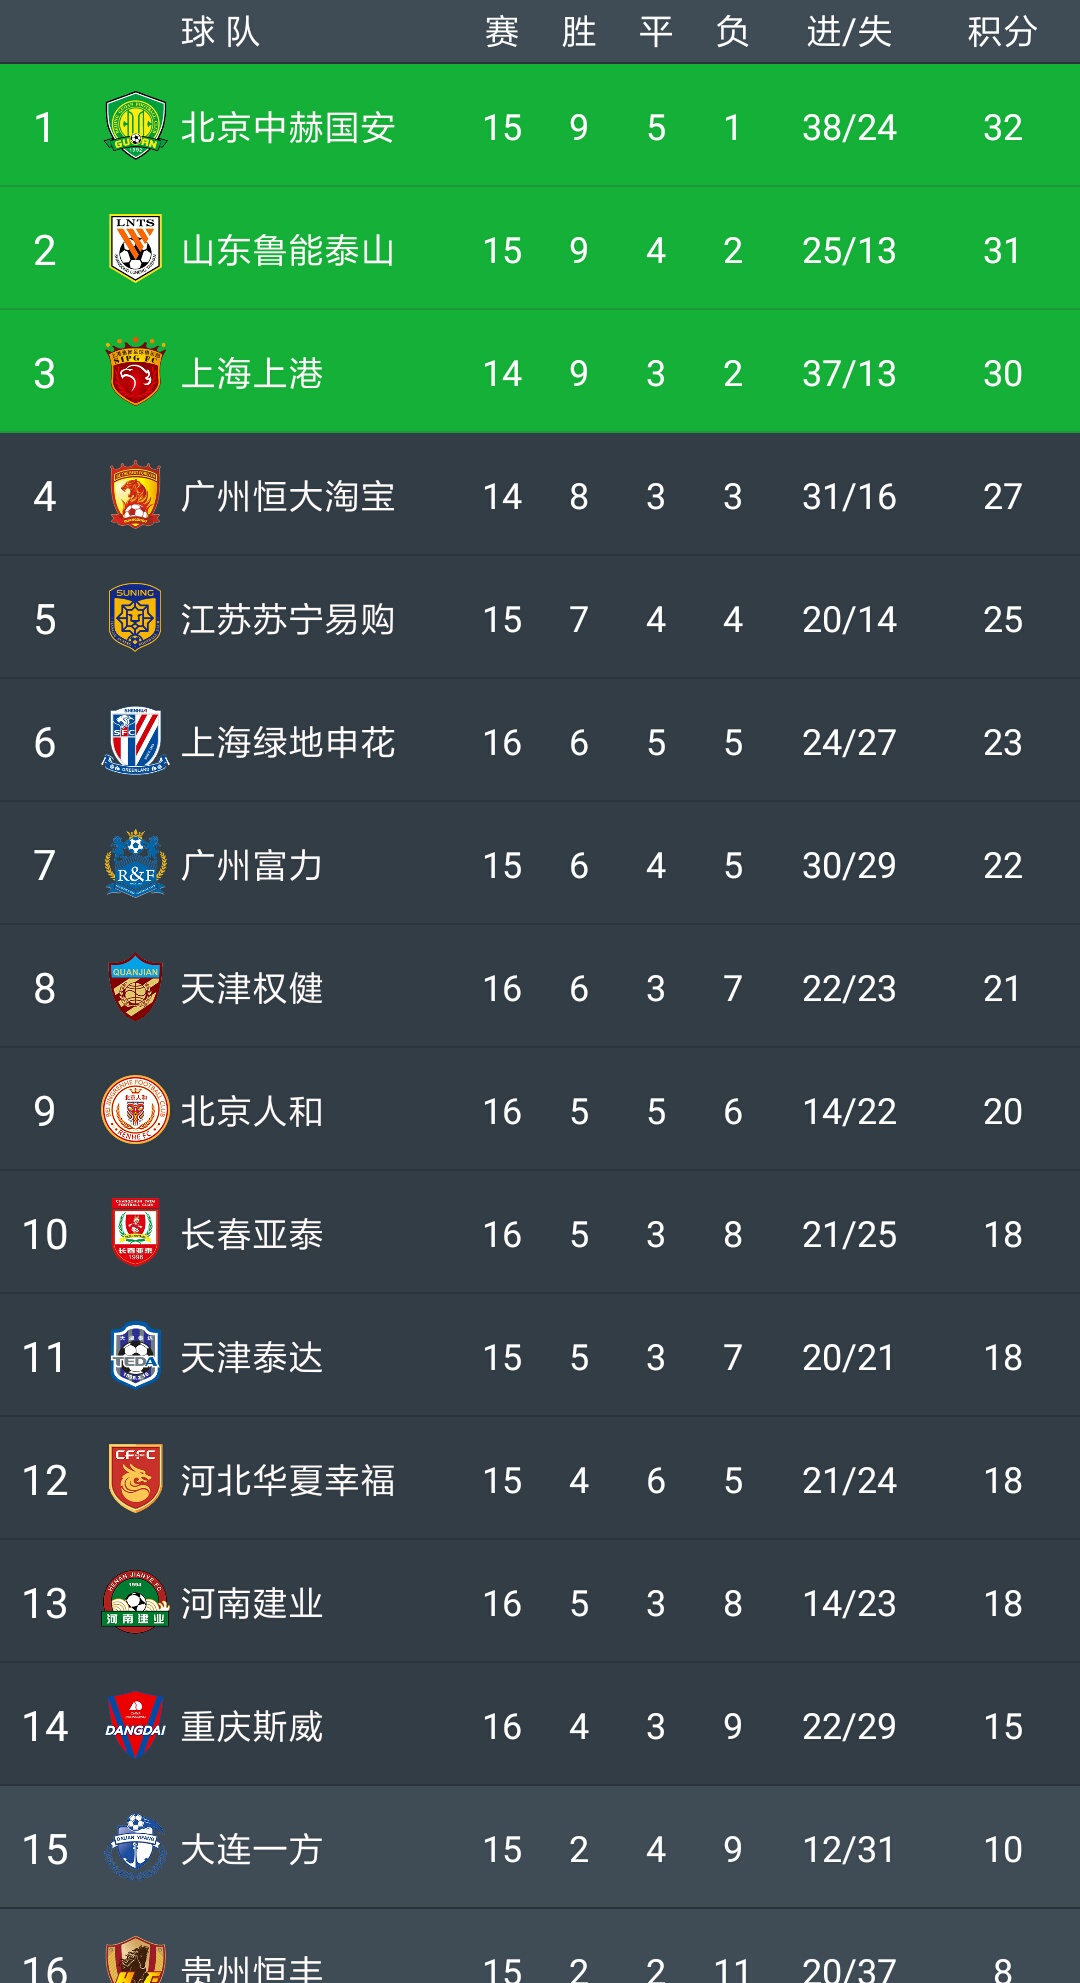Tap the Tianjin Quanjian club logo
The image size is (1080, 1983).
pyautogui.click(x=135, y=987)
